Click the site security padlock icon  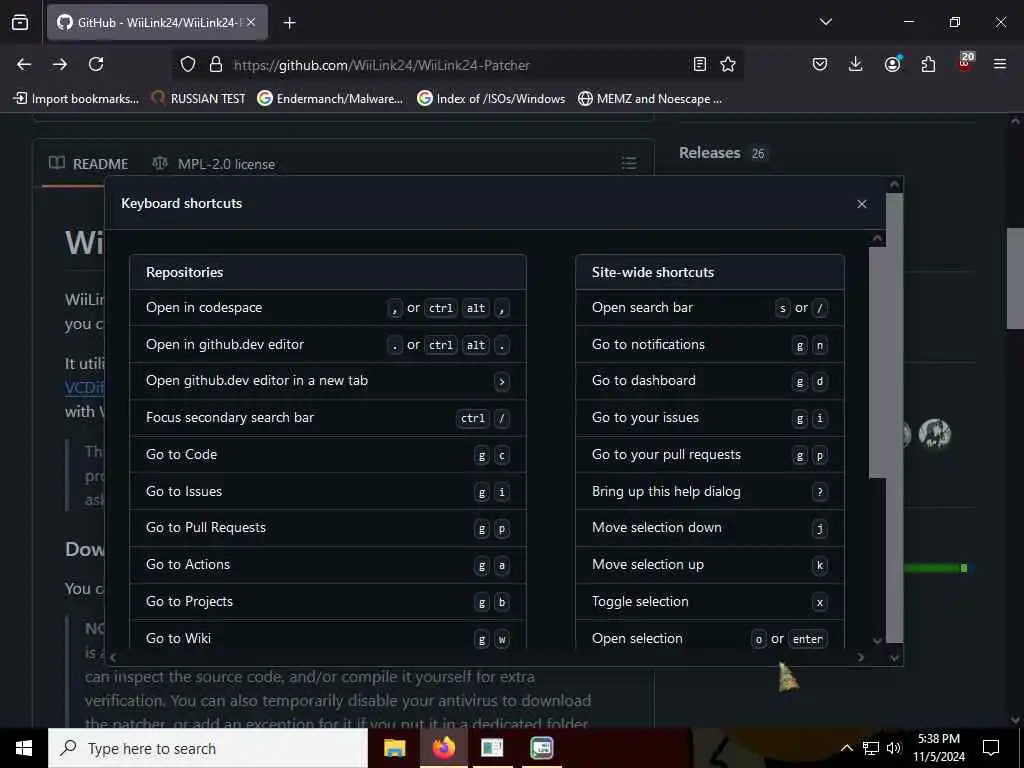216,64
